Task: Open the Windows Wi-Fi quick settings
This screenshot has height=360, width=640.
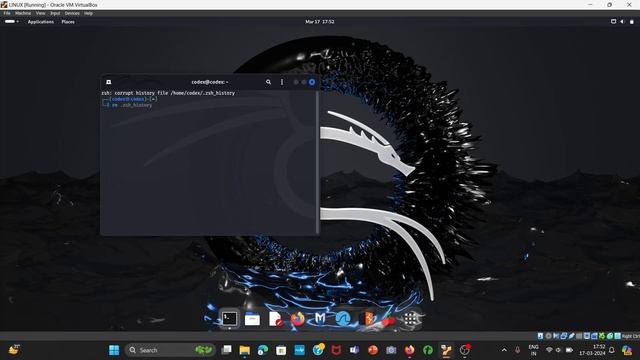Action: [549, 350]
